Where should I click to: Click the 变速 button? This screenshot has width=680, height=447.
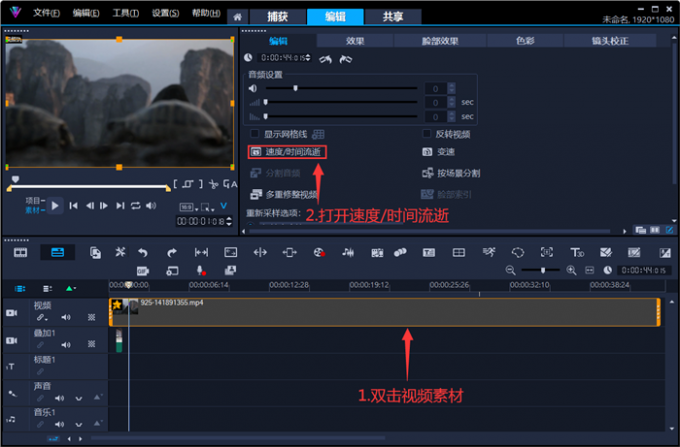click(438, 152)
